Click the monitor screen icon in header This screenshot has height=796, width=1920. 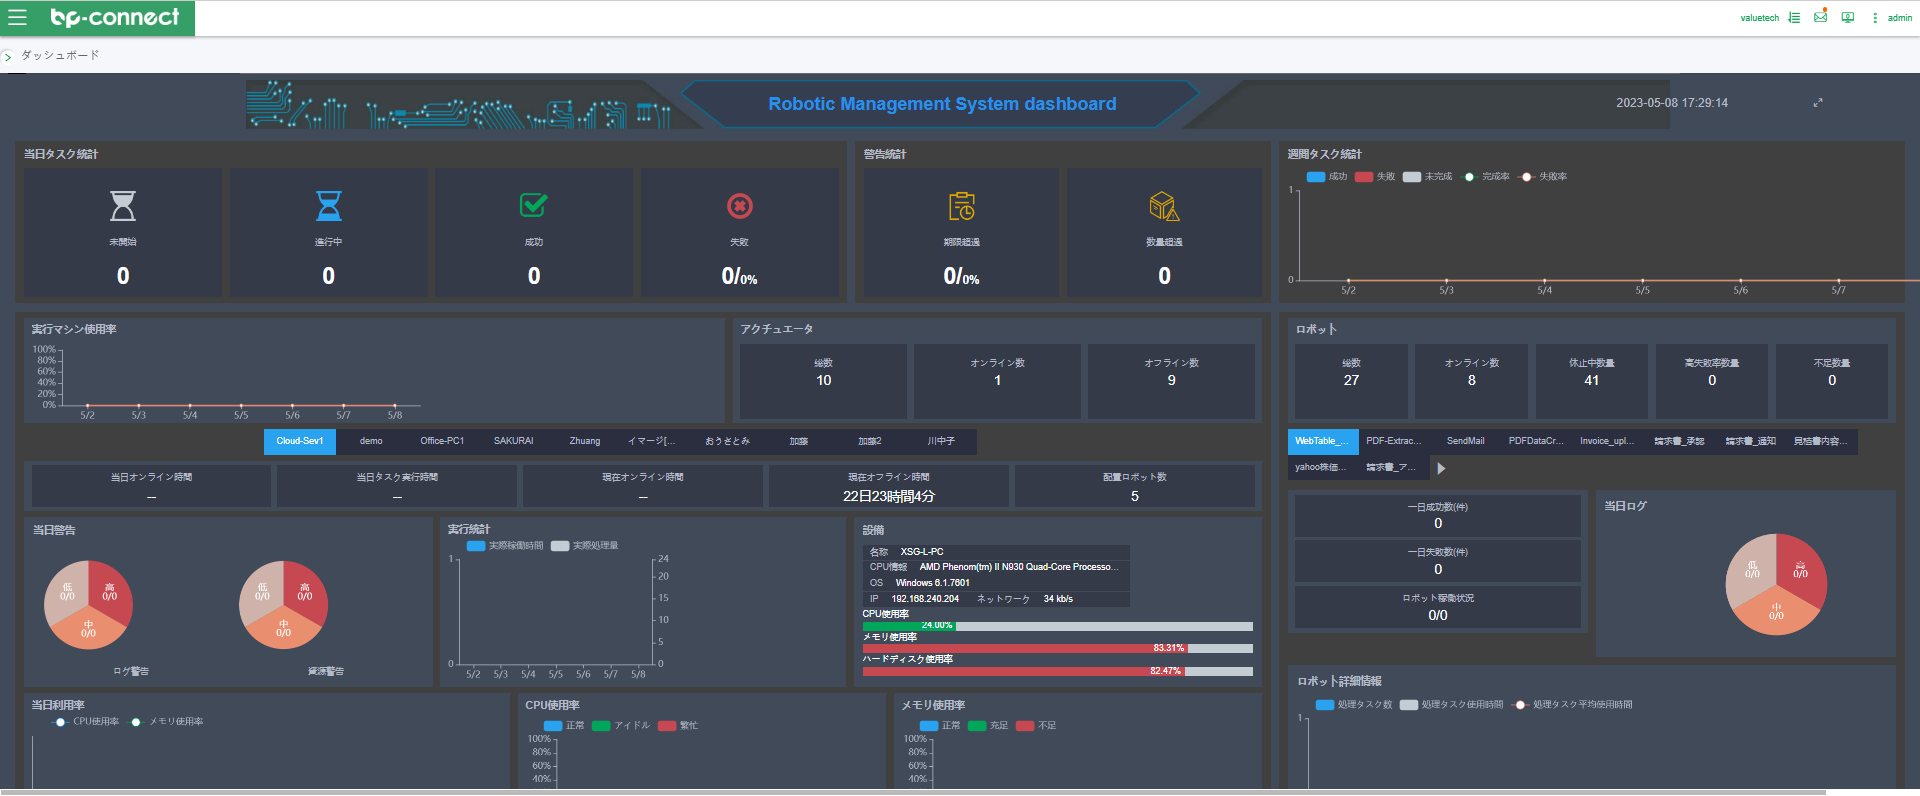pos(1847,17)
